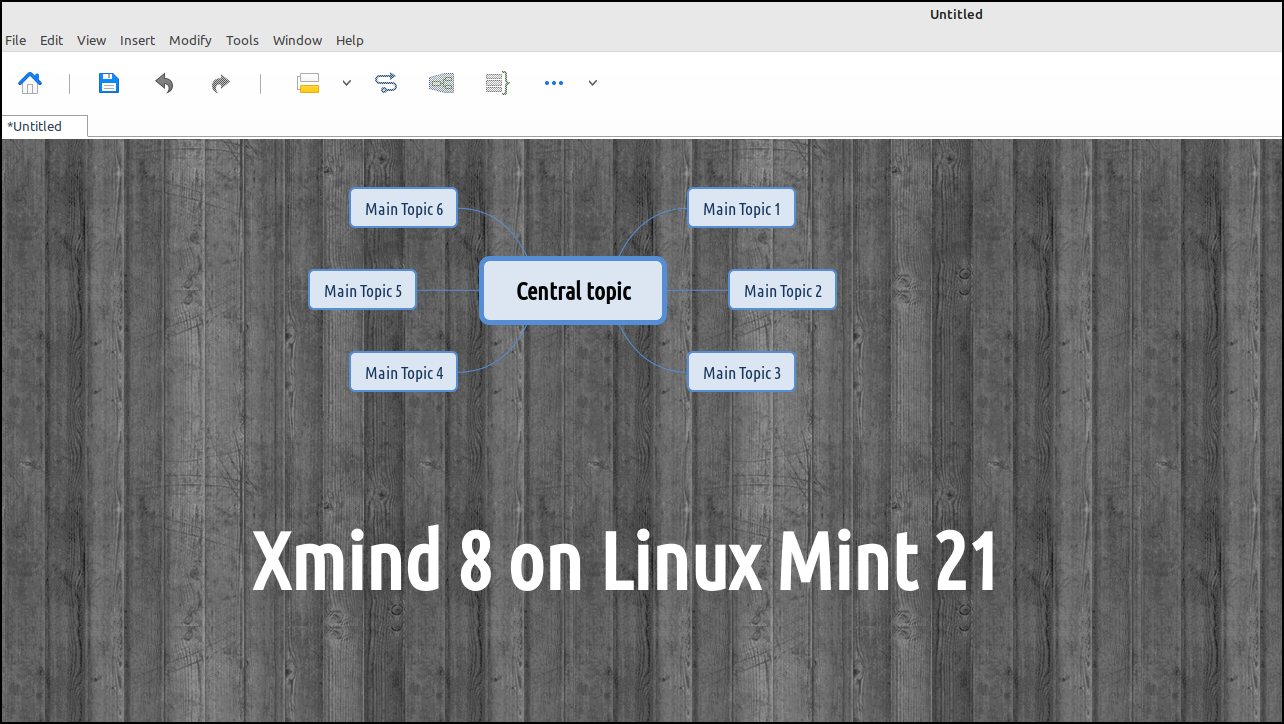The image size is (1284, 724).
Task: Add a boundary with the boundary icon
Action: pyautogui.click(x=442, y=83)
